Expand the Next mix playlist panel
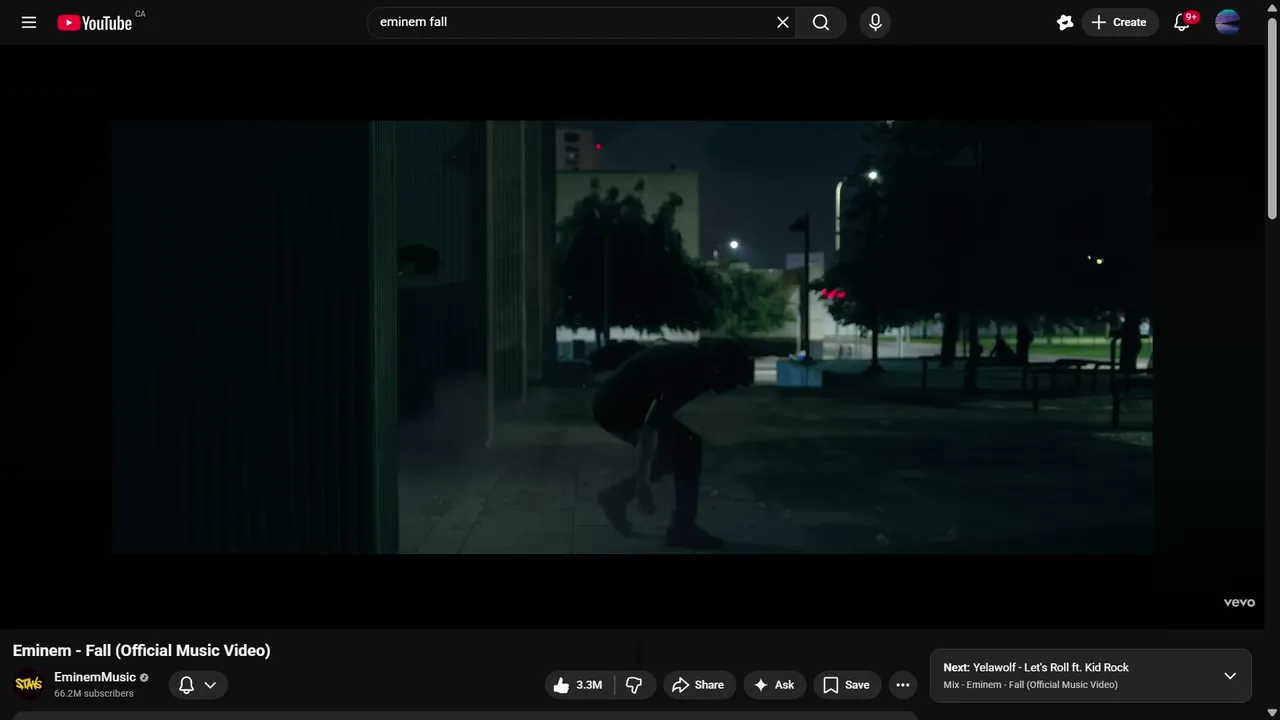The height and width of the screenshot is (720, 1280). point(1230,676)
